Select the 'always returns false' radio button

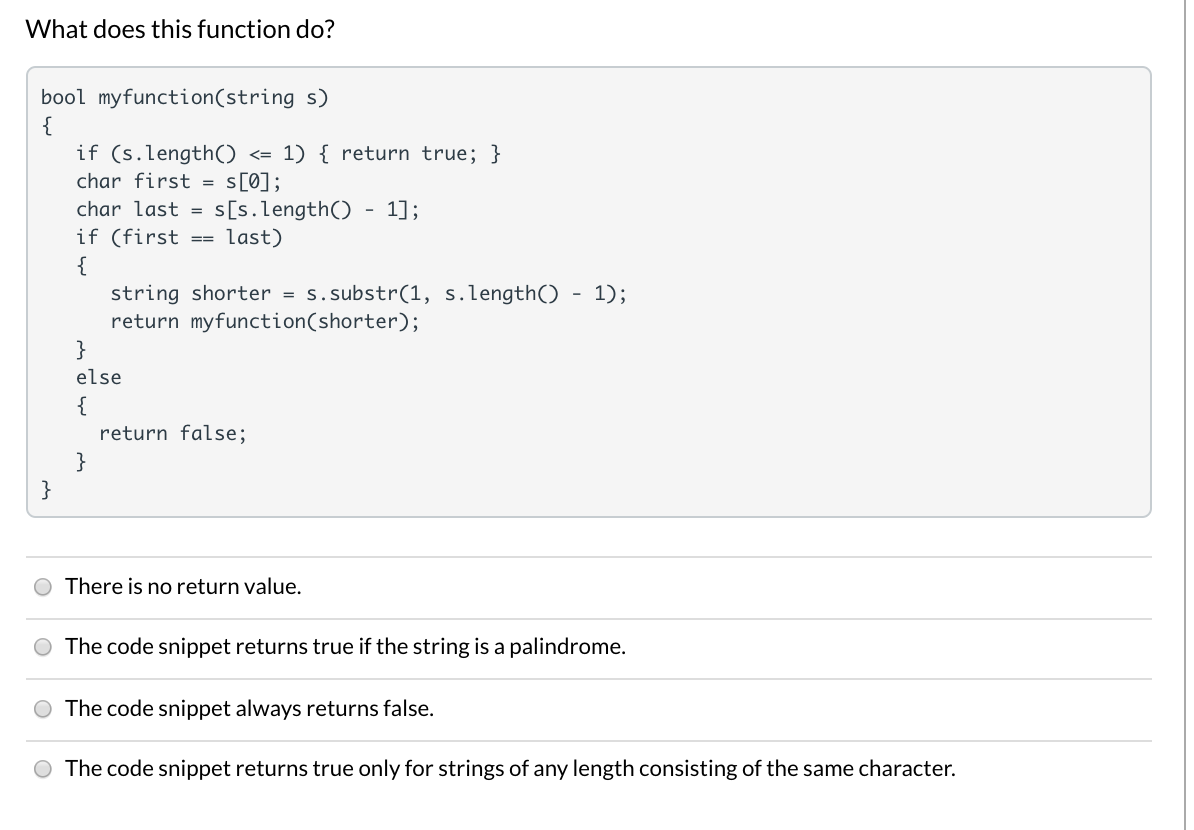point(43,708)
